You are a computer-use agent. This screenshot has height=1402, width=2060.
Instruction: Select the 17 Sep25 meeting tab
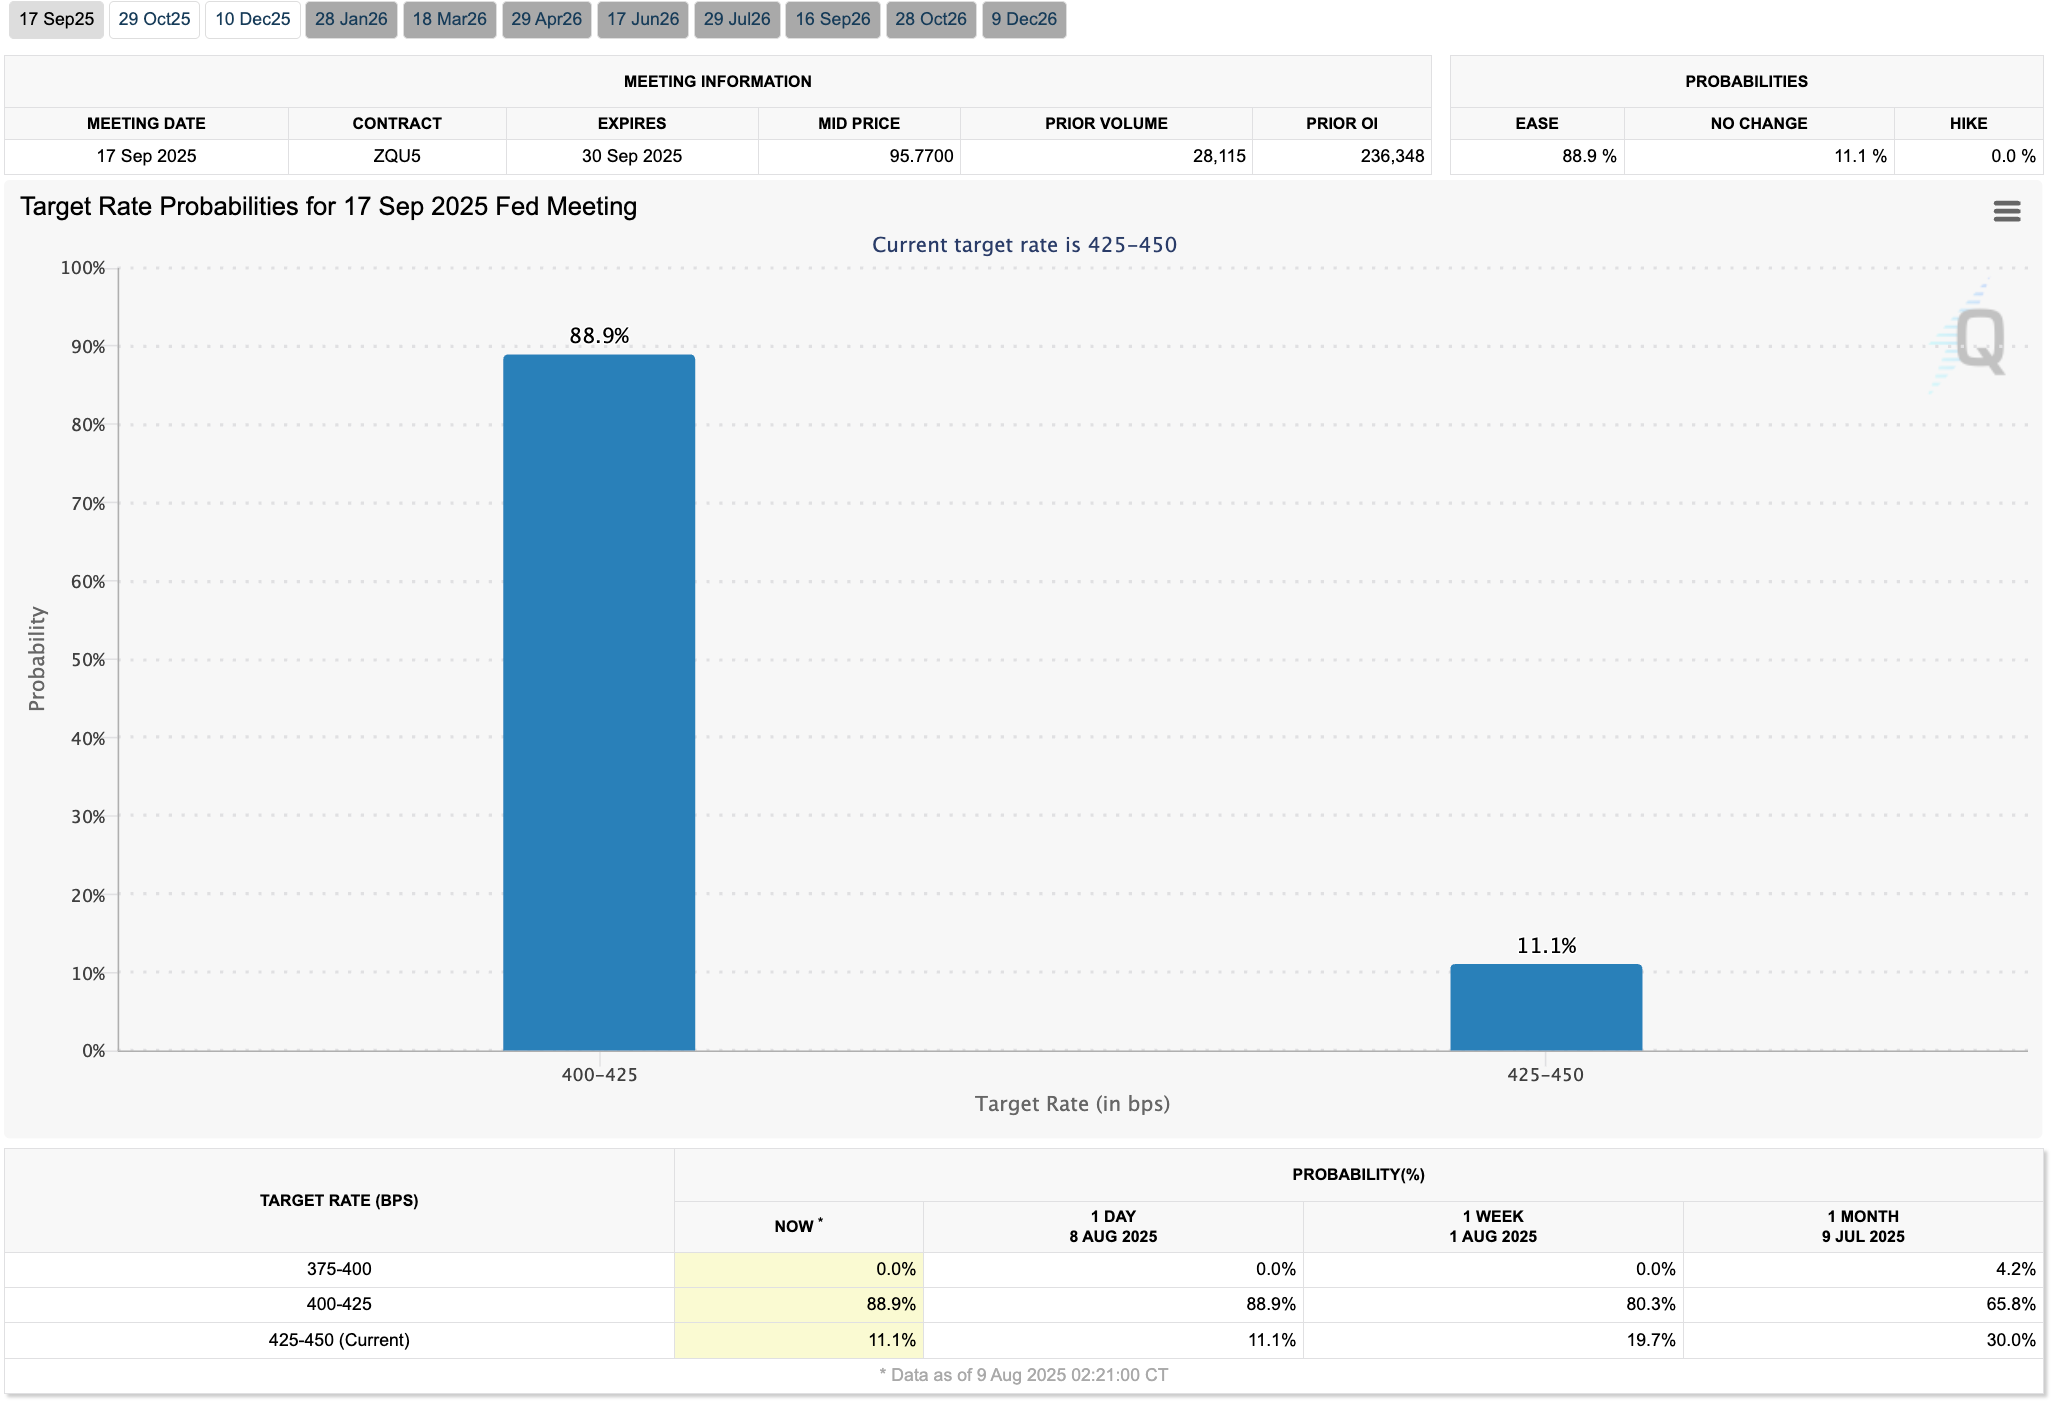coord(56,19)
